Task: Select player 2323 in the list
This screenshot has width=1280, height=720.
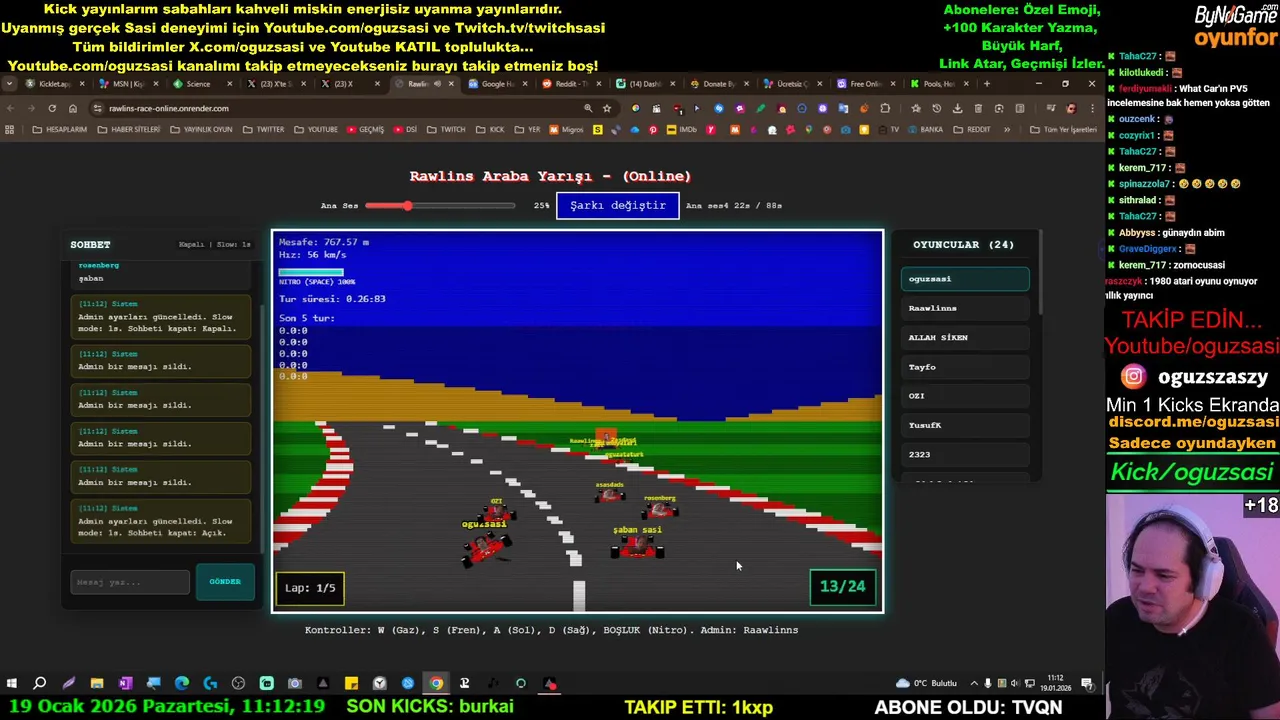Action: point(965,454)
